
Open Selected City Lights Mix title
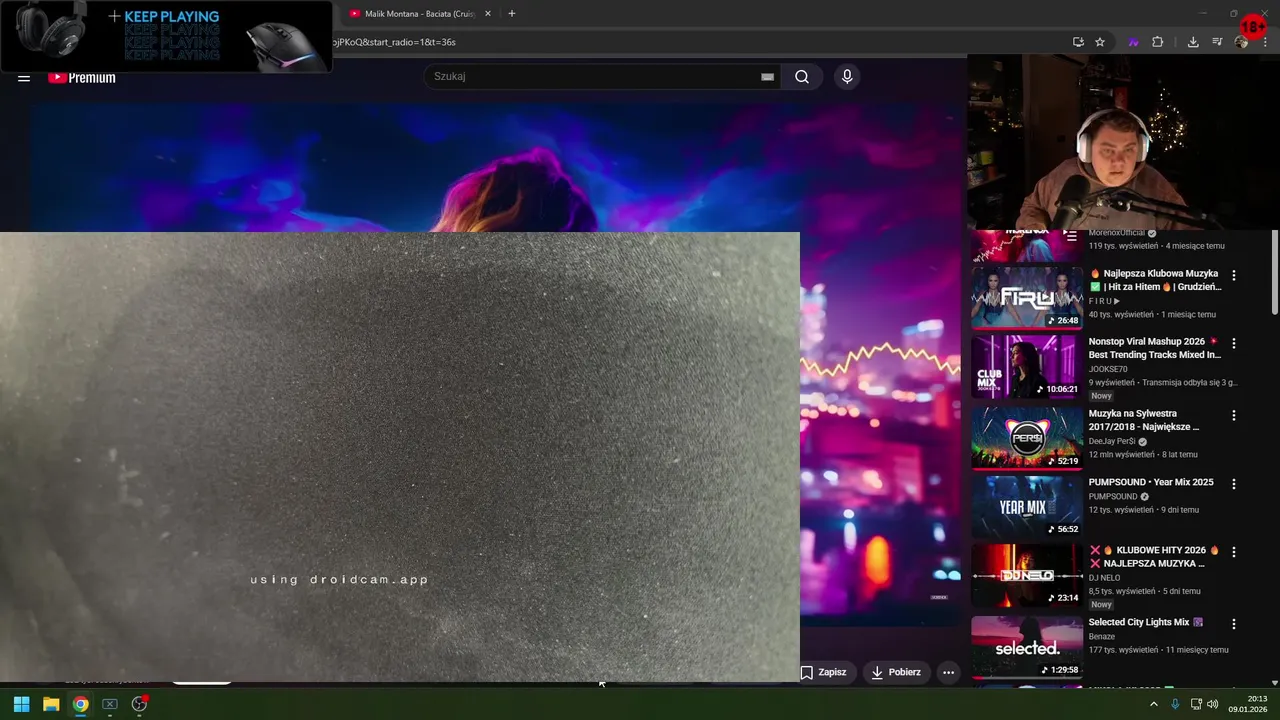pos(1146,622)
